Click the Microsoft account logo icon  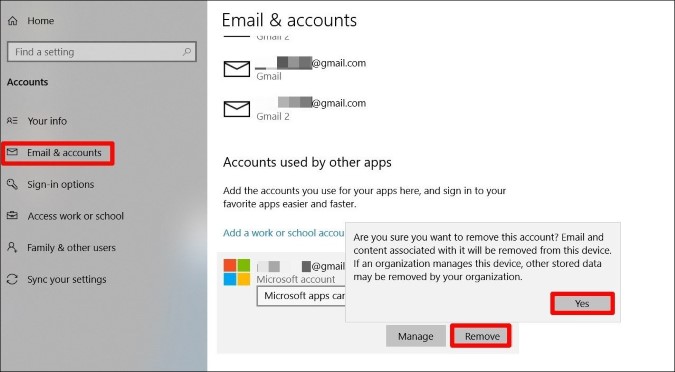237,272
